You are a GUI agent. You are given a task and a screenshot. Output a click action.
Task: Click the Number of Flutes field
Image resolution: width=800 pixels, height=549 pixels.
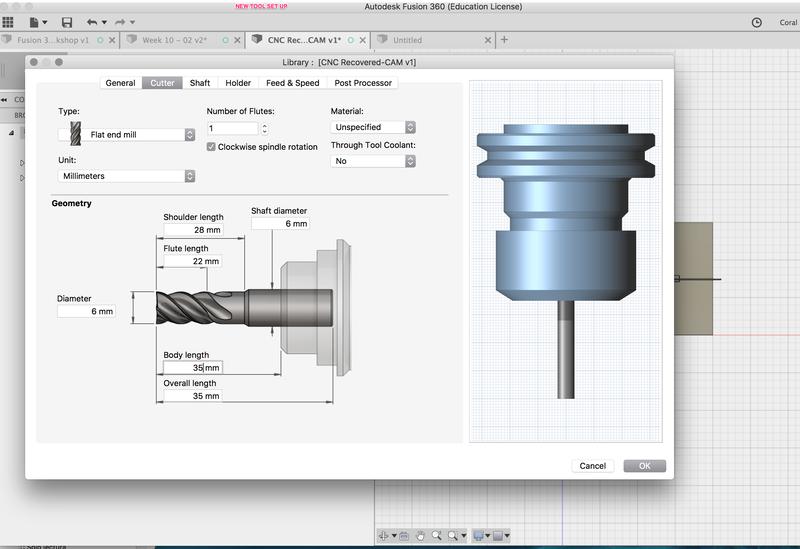coord(233,129)
